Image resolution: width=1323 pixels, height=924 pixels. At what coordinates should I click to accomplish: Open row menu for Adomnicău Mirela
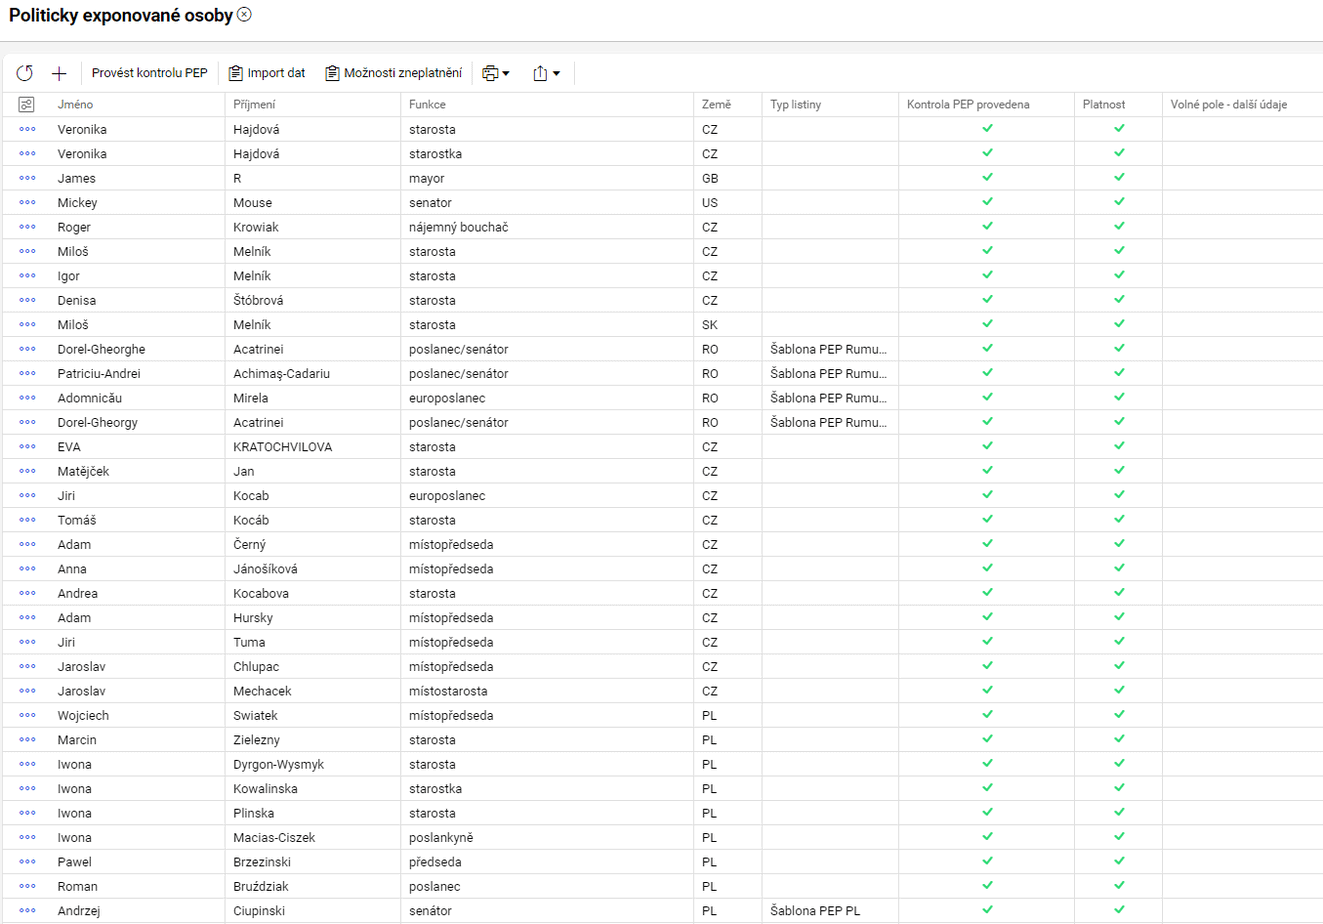[x=27, y=398]
